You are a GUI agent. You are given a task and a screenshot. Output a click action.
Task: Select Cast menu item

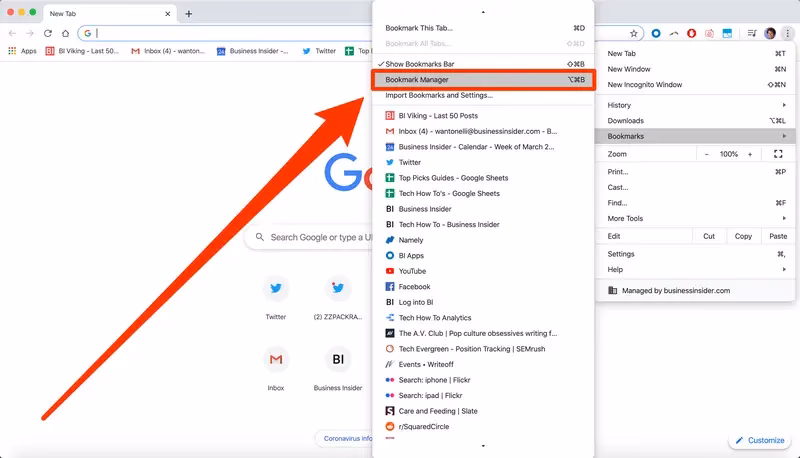pyautogui.click(x=695, y=187)
